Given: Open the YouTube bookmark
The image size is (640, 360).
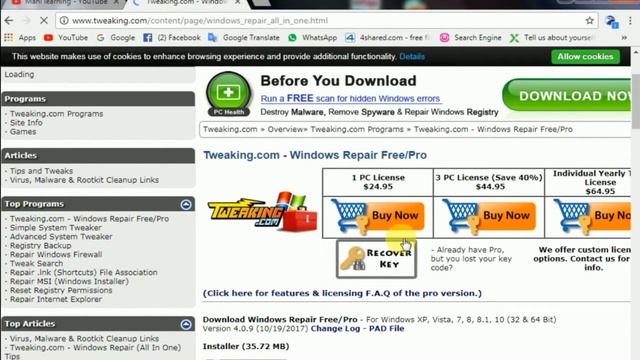Looking at the screenshot, I should tap(66, 38).
